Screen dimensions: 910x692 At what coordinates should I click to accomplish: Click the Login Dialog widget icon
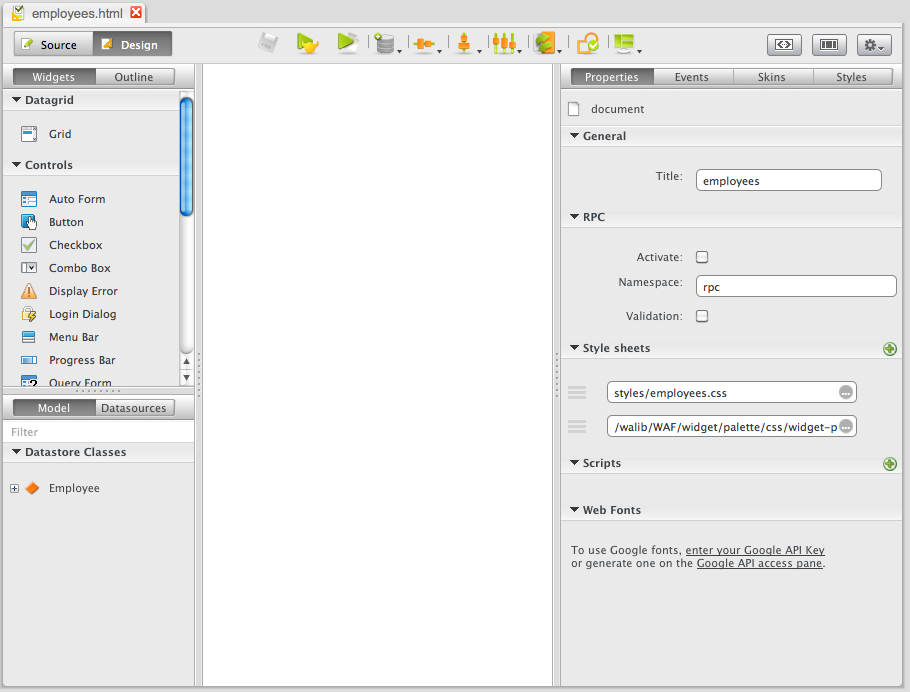click(29, 314)
